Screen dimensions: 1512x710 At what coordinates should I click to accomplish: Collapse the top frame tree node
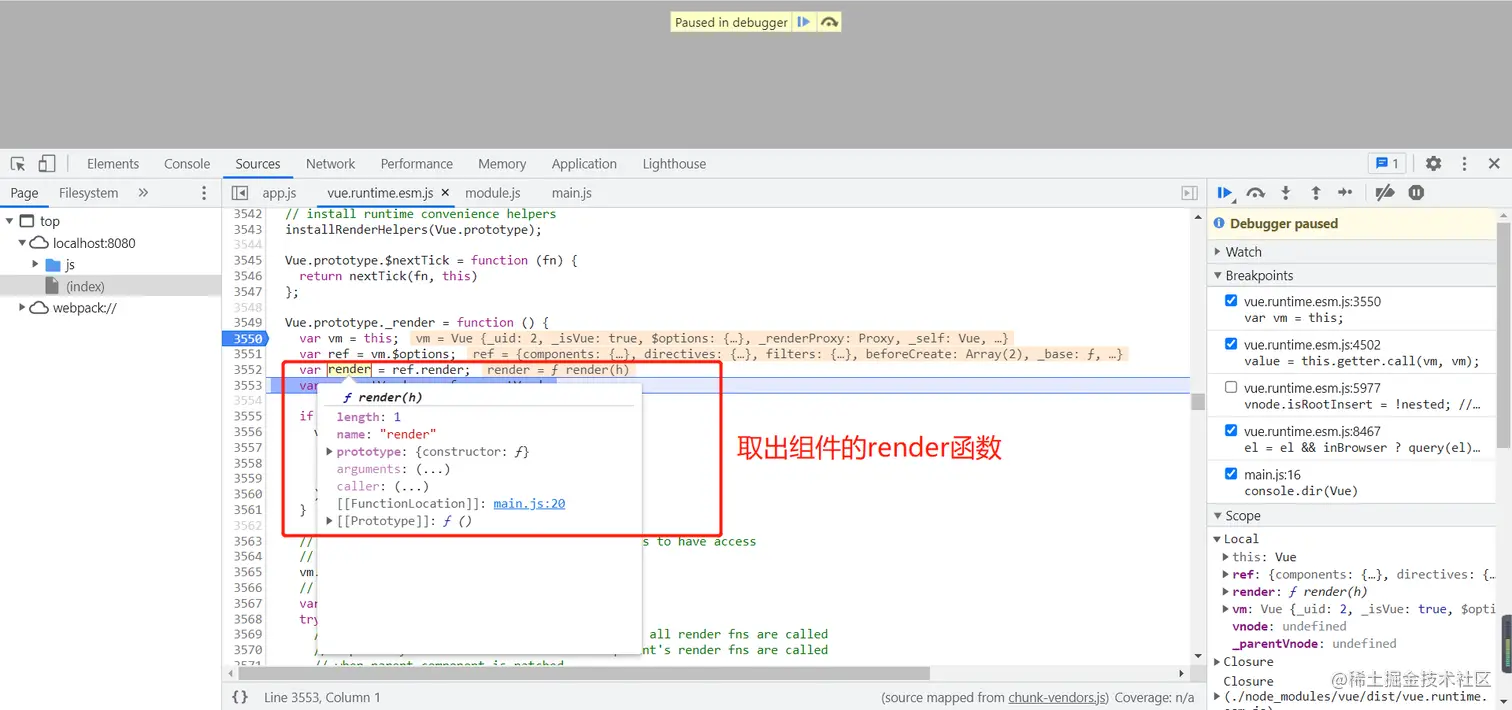tap(10, 221)
